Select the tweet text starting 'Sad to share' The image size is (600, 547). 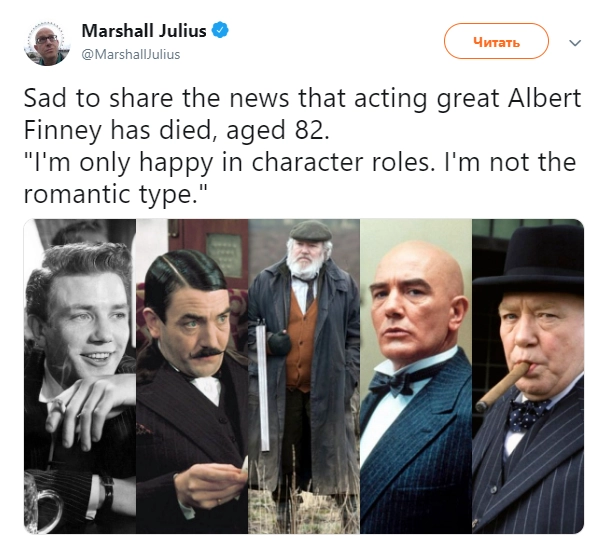[302, 146]
